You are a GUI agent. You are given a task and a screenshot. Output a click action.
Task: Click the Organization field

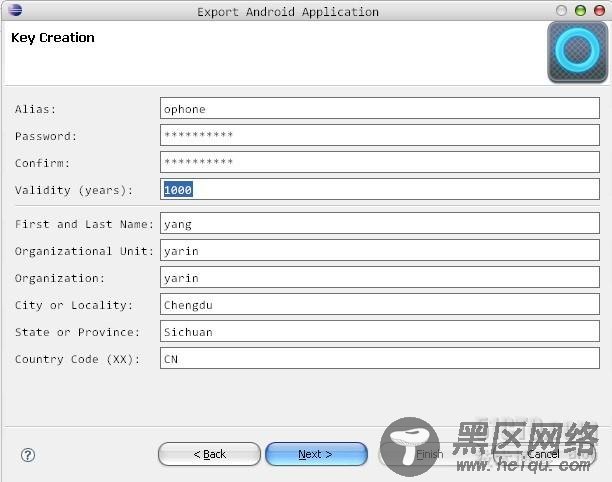coord(380,277)
